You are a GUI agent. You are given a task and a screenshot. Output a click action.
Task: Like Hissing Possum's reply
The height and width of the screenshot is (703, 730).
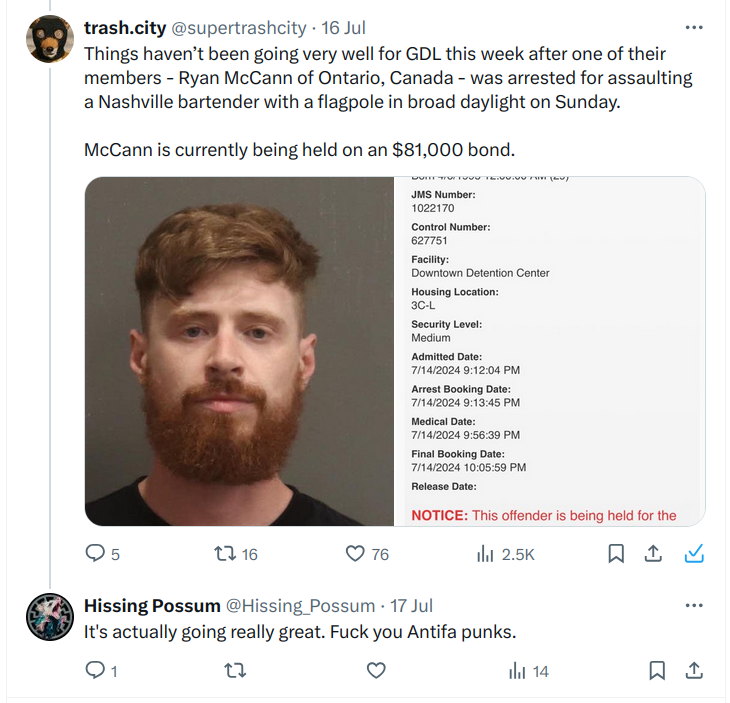point(376,671)
